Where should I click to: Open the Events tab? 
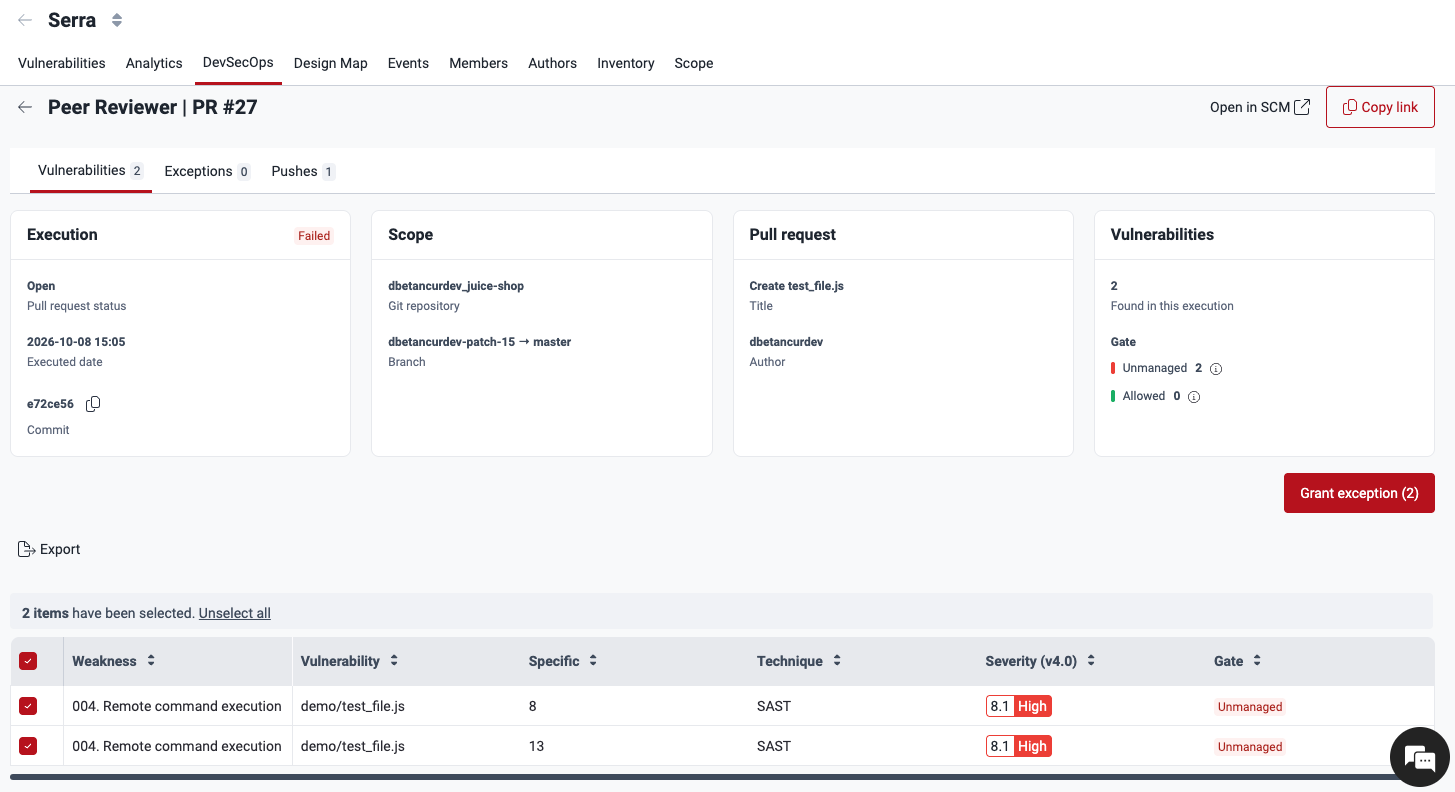tap(408, 63)
